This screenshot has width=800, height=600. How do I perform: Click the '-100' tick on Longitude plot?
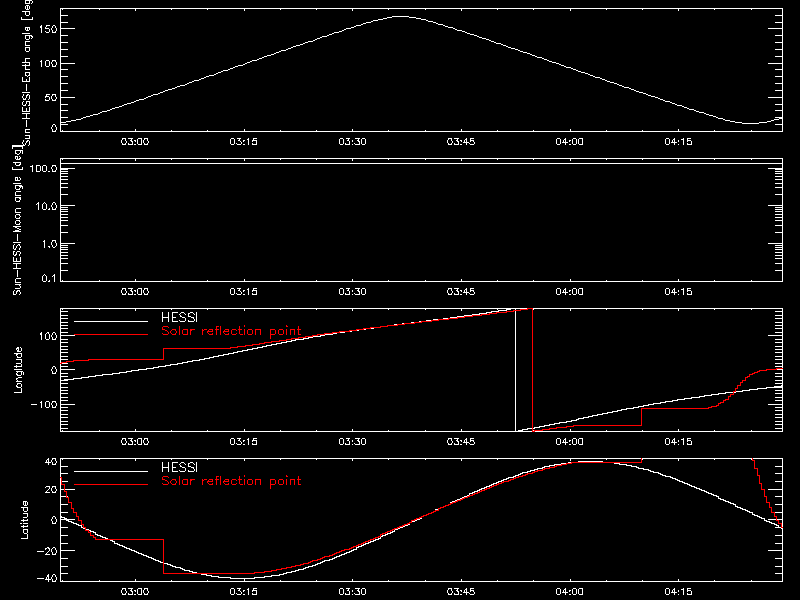click(44, 404)
